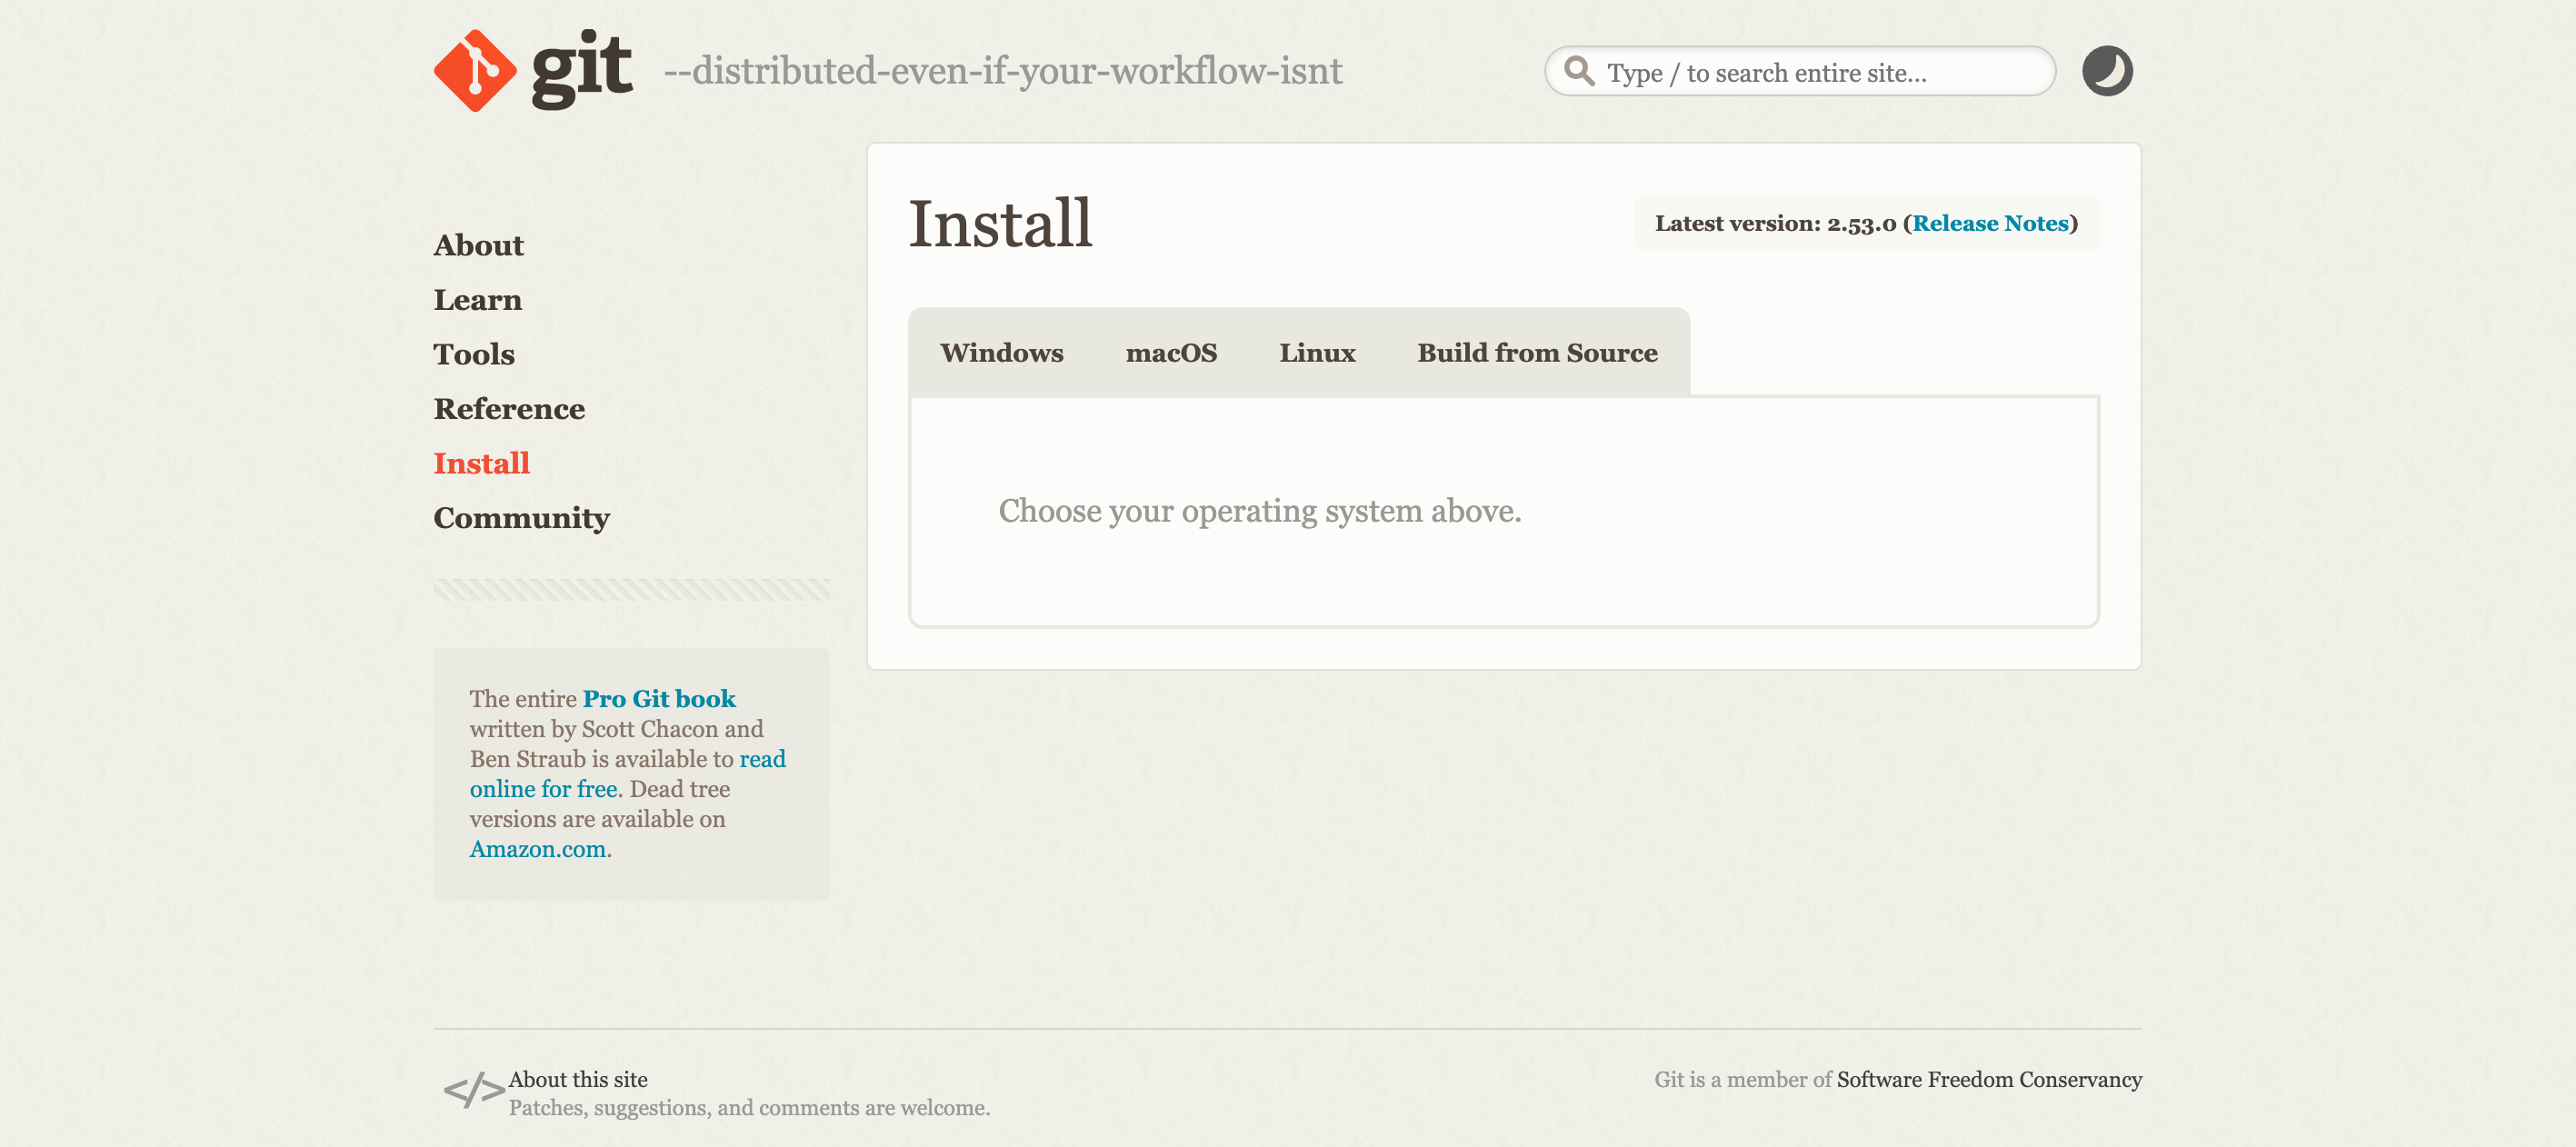Focus the site search input field
The image size is (2576, 1147).
pyautogui.click(x=1800, y=72)
